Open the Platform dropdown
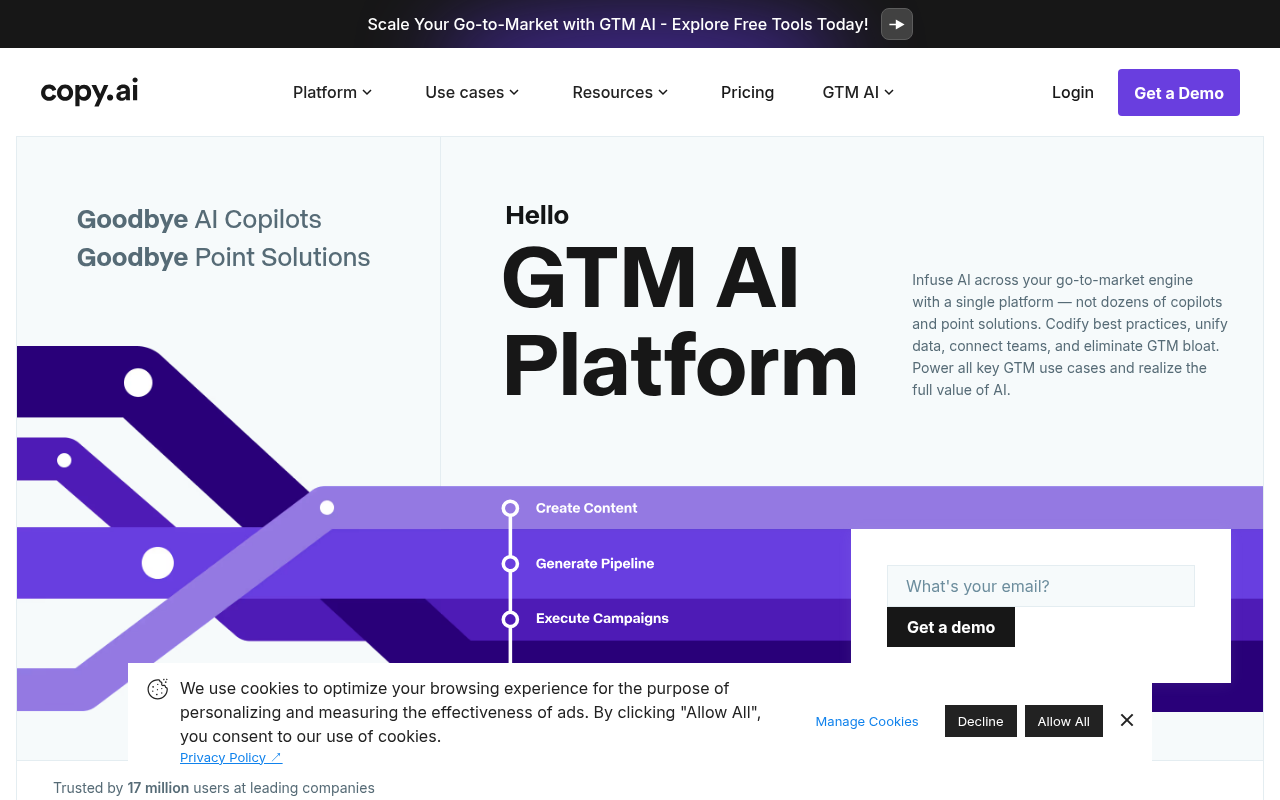This screenshot has width=1280, height=800. (332, 92)
